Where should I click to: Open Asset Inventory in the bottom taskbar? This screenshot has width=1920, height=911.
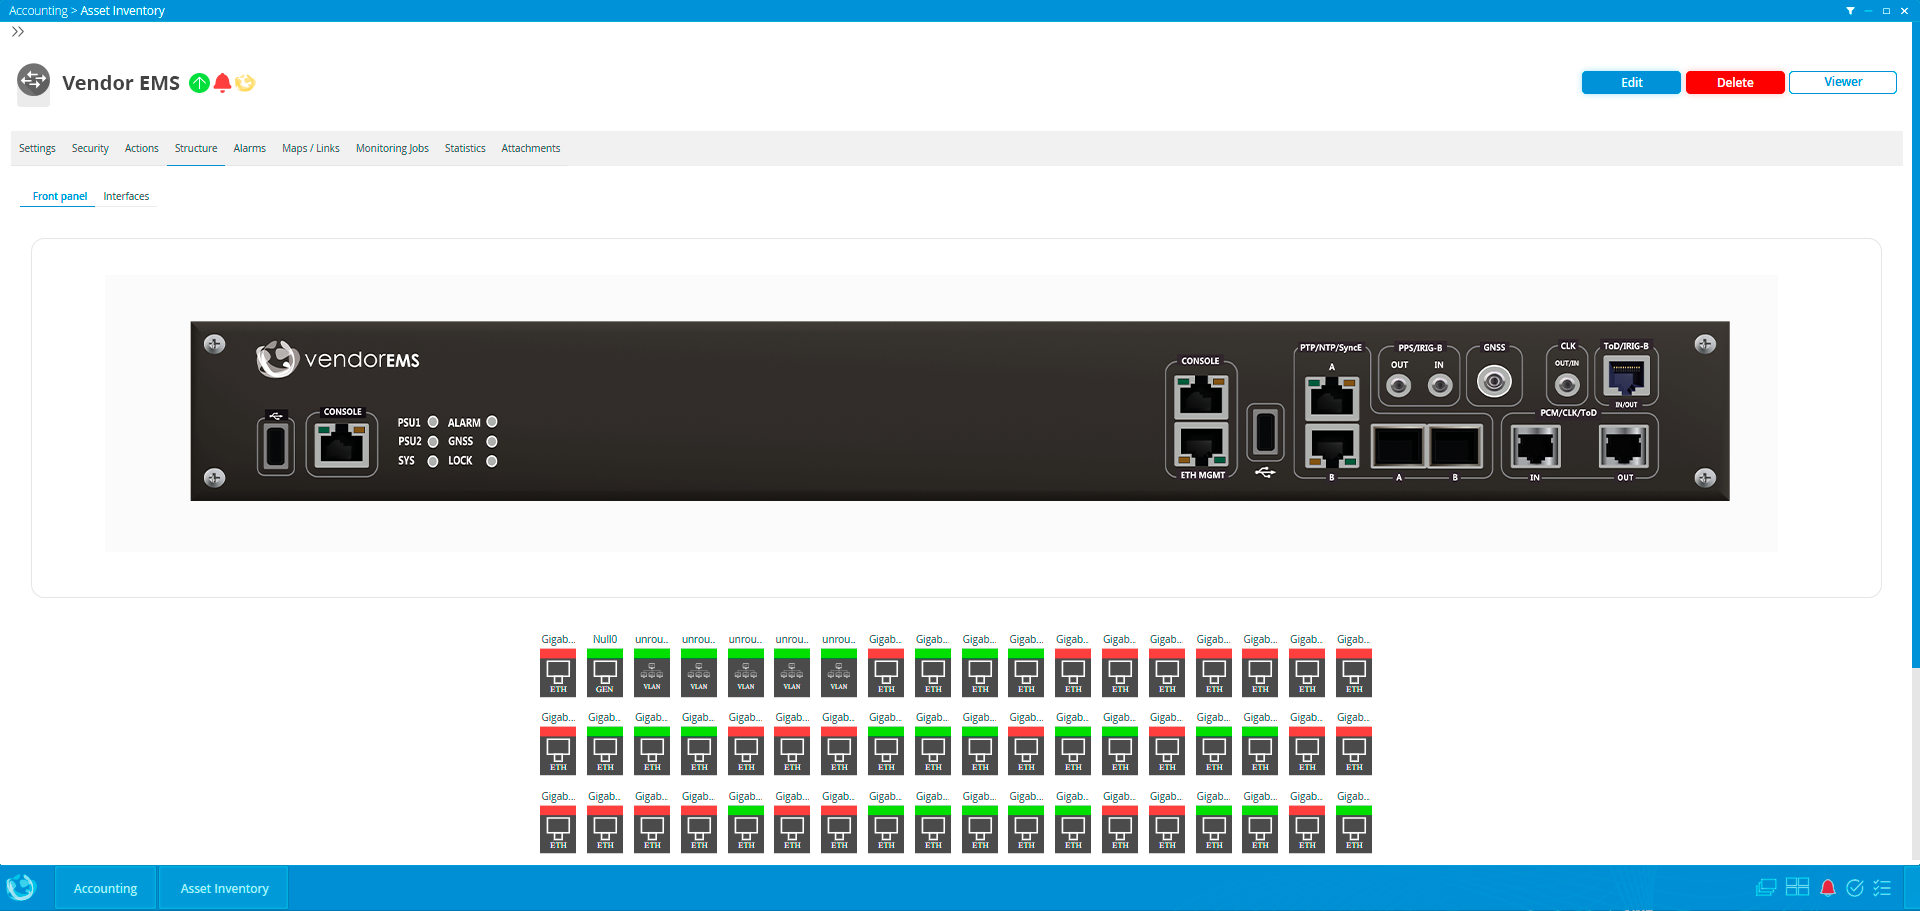click(x=224, y=888)
